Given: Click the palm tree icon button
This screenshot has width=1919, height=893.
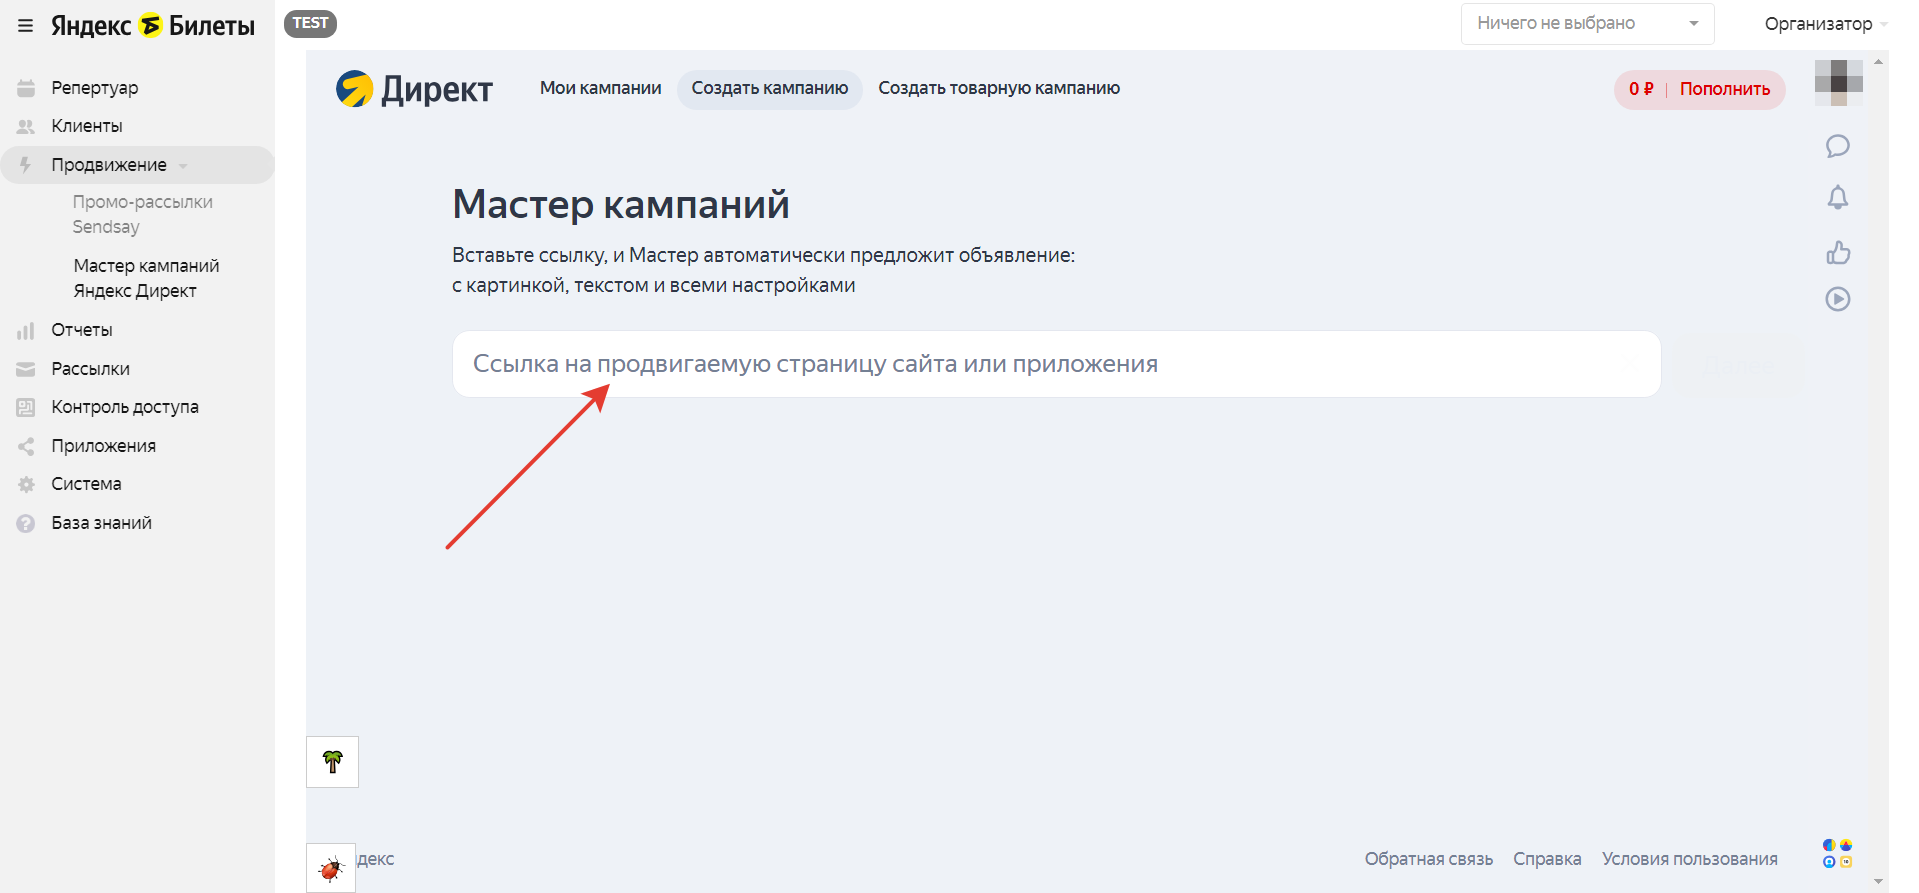Looking at the screenshot, I should 332,762.
